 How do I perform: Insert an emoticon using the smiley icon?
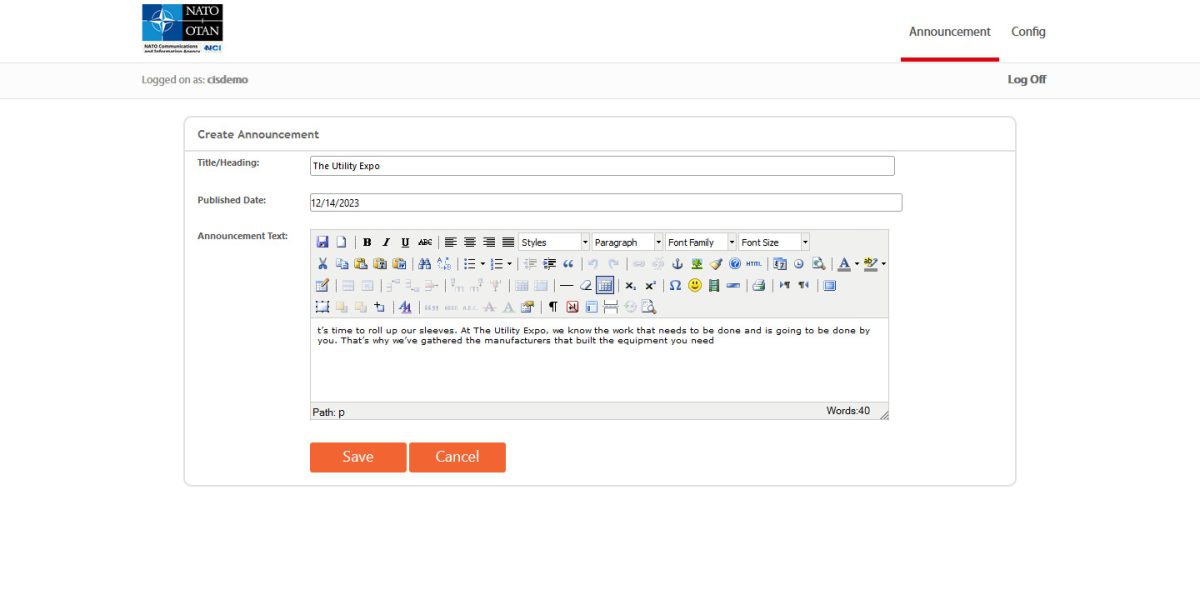(x=693, y=287)
